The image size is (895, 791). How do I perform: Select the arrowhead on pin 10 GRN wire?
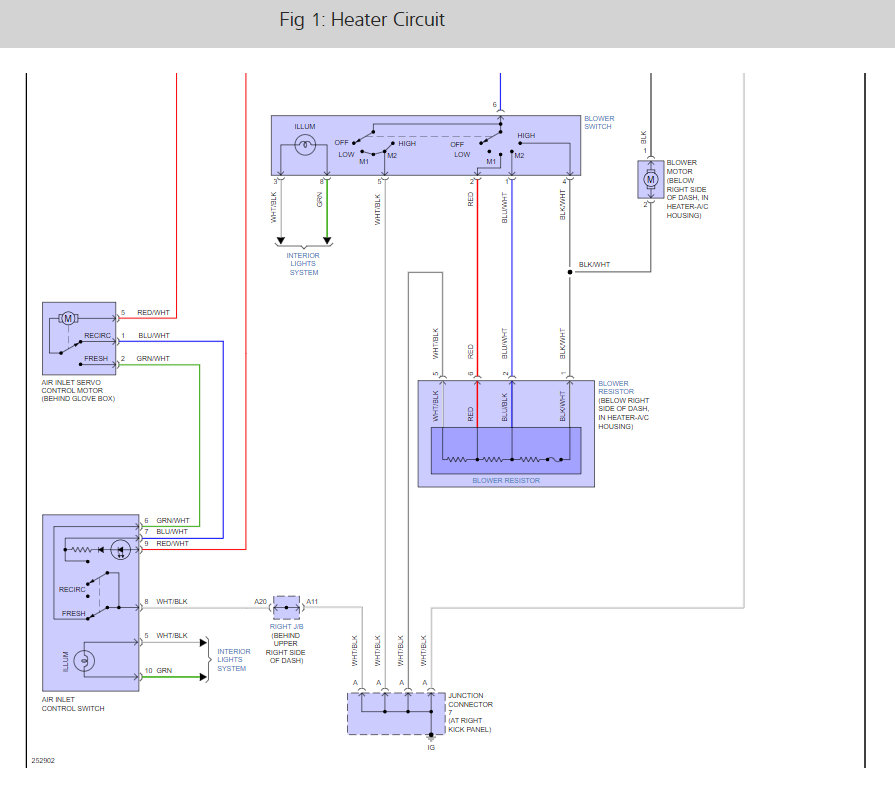coord(203,677)
